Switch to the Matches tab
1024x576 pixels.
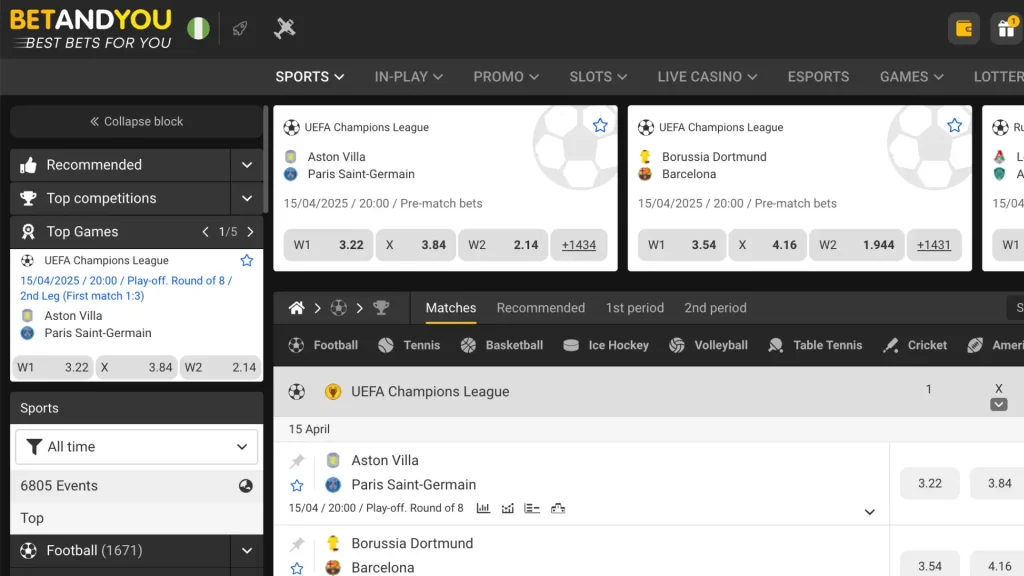coord(451,308)
